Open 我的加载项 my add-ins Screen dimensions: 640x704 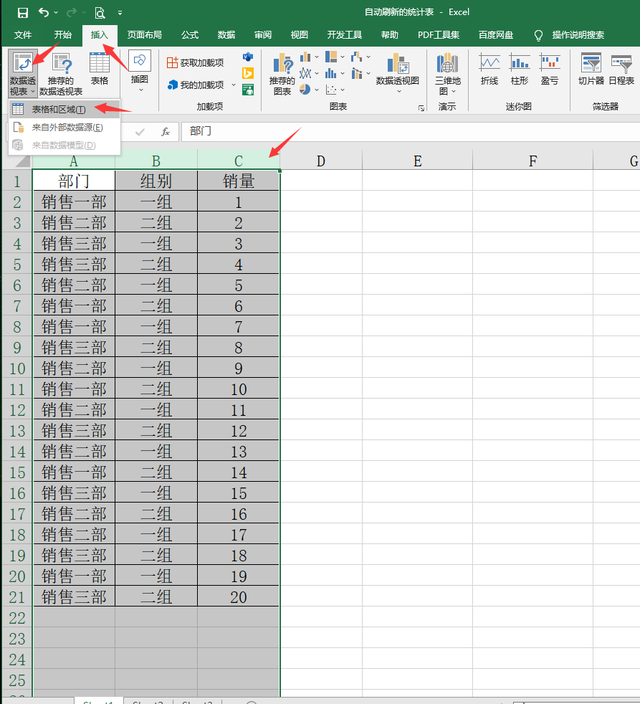[x=196, y=84]
